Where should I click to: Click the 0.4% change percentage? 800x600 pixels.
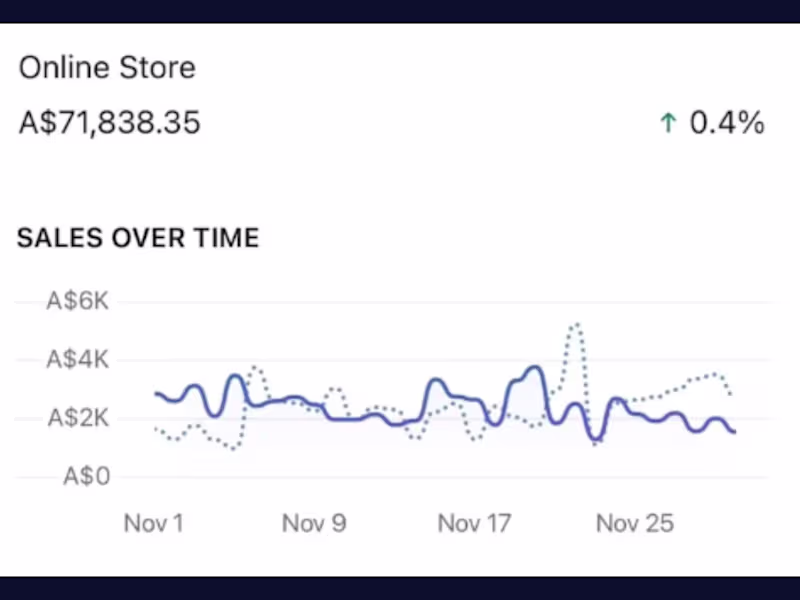(727, 123)
